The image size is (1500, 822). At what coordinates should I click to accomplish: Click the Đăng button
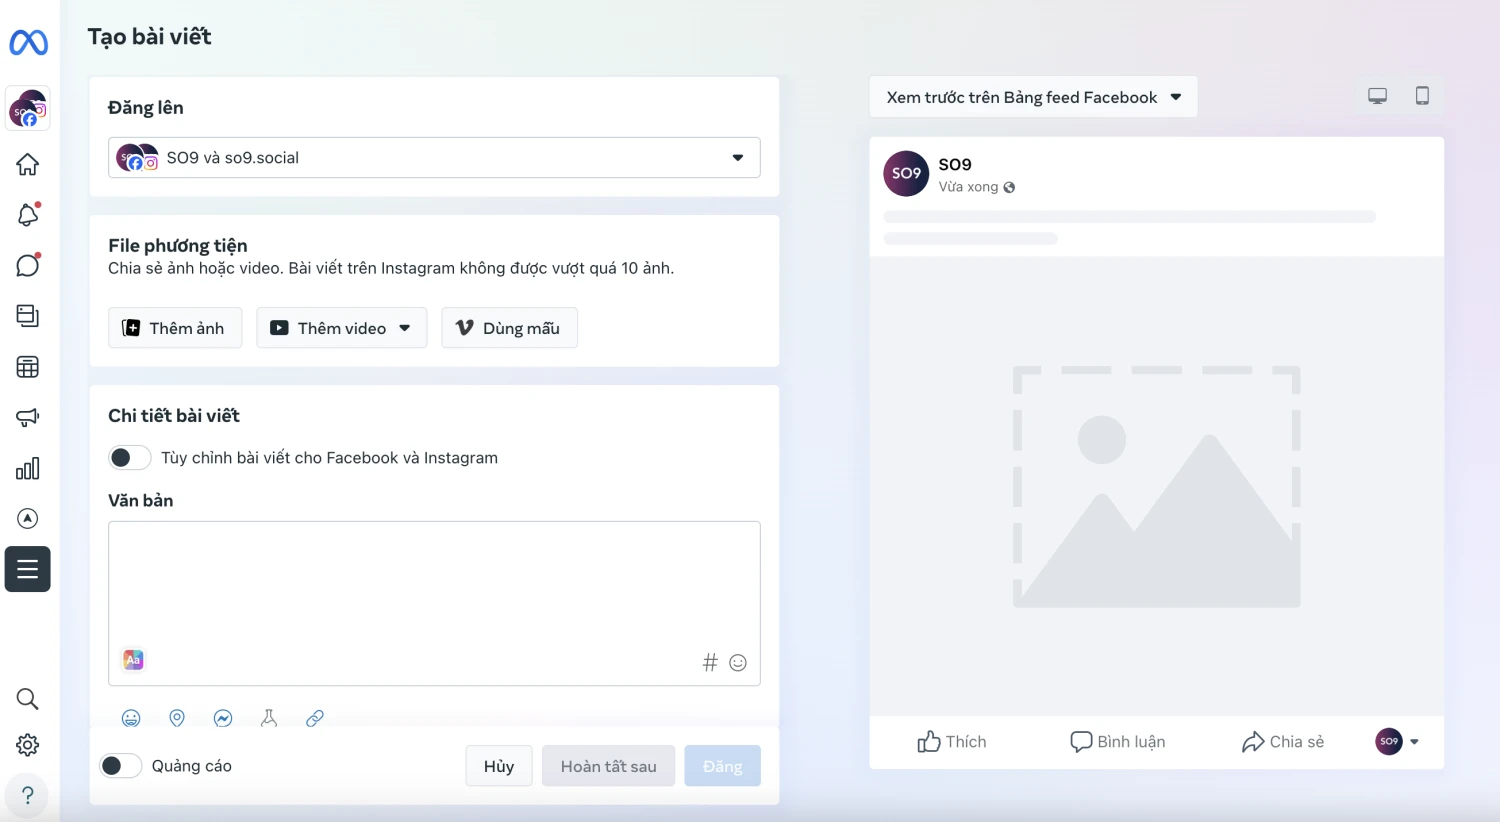coord(722,766)
